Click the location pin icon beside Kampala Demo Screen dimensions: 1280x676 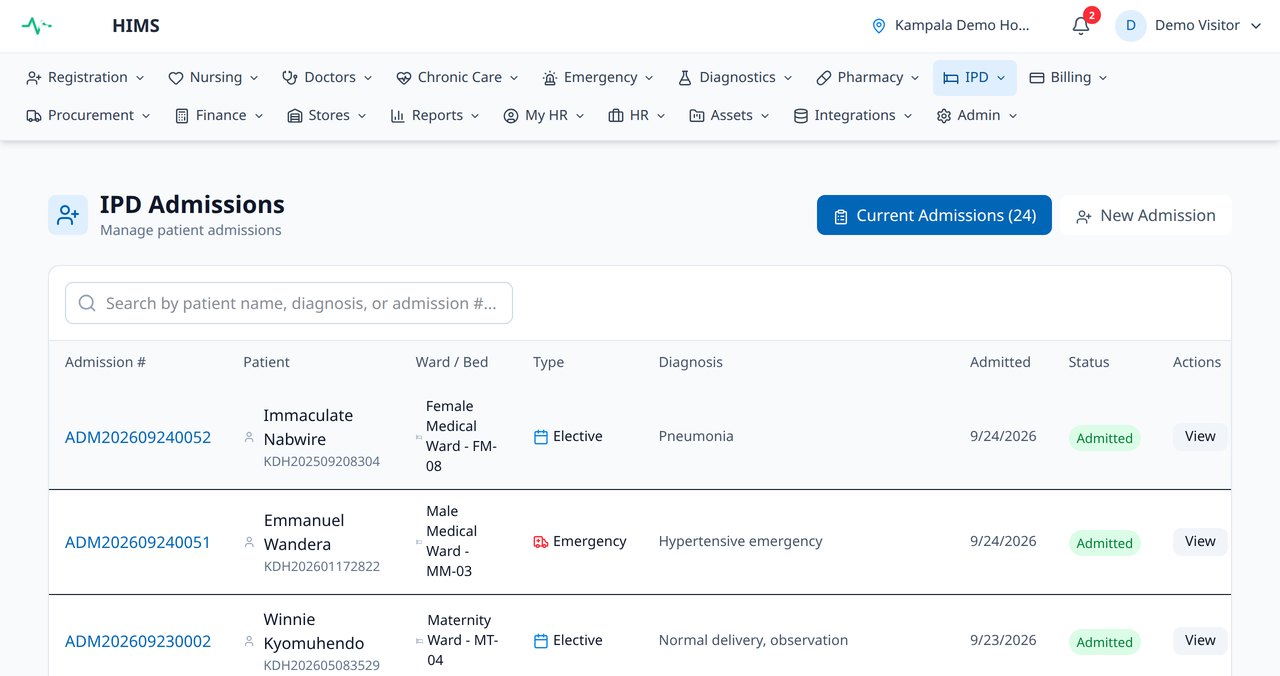coord(879,26)
